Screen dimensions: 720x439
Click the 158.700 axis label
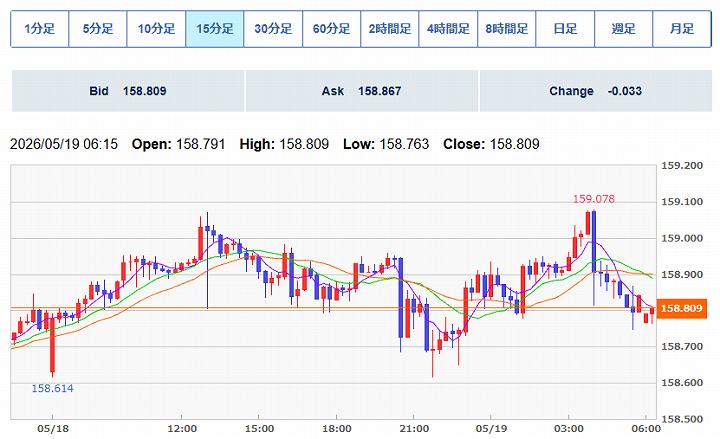click(682, 347)
